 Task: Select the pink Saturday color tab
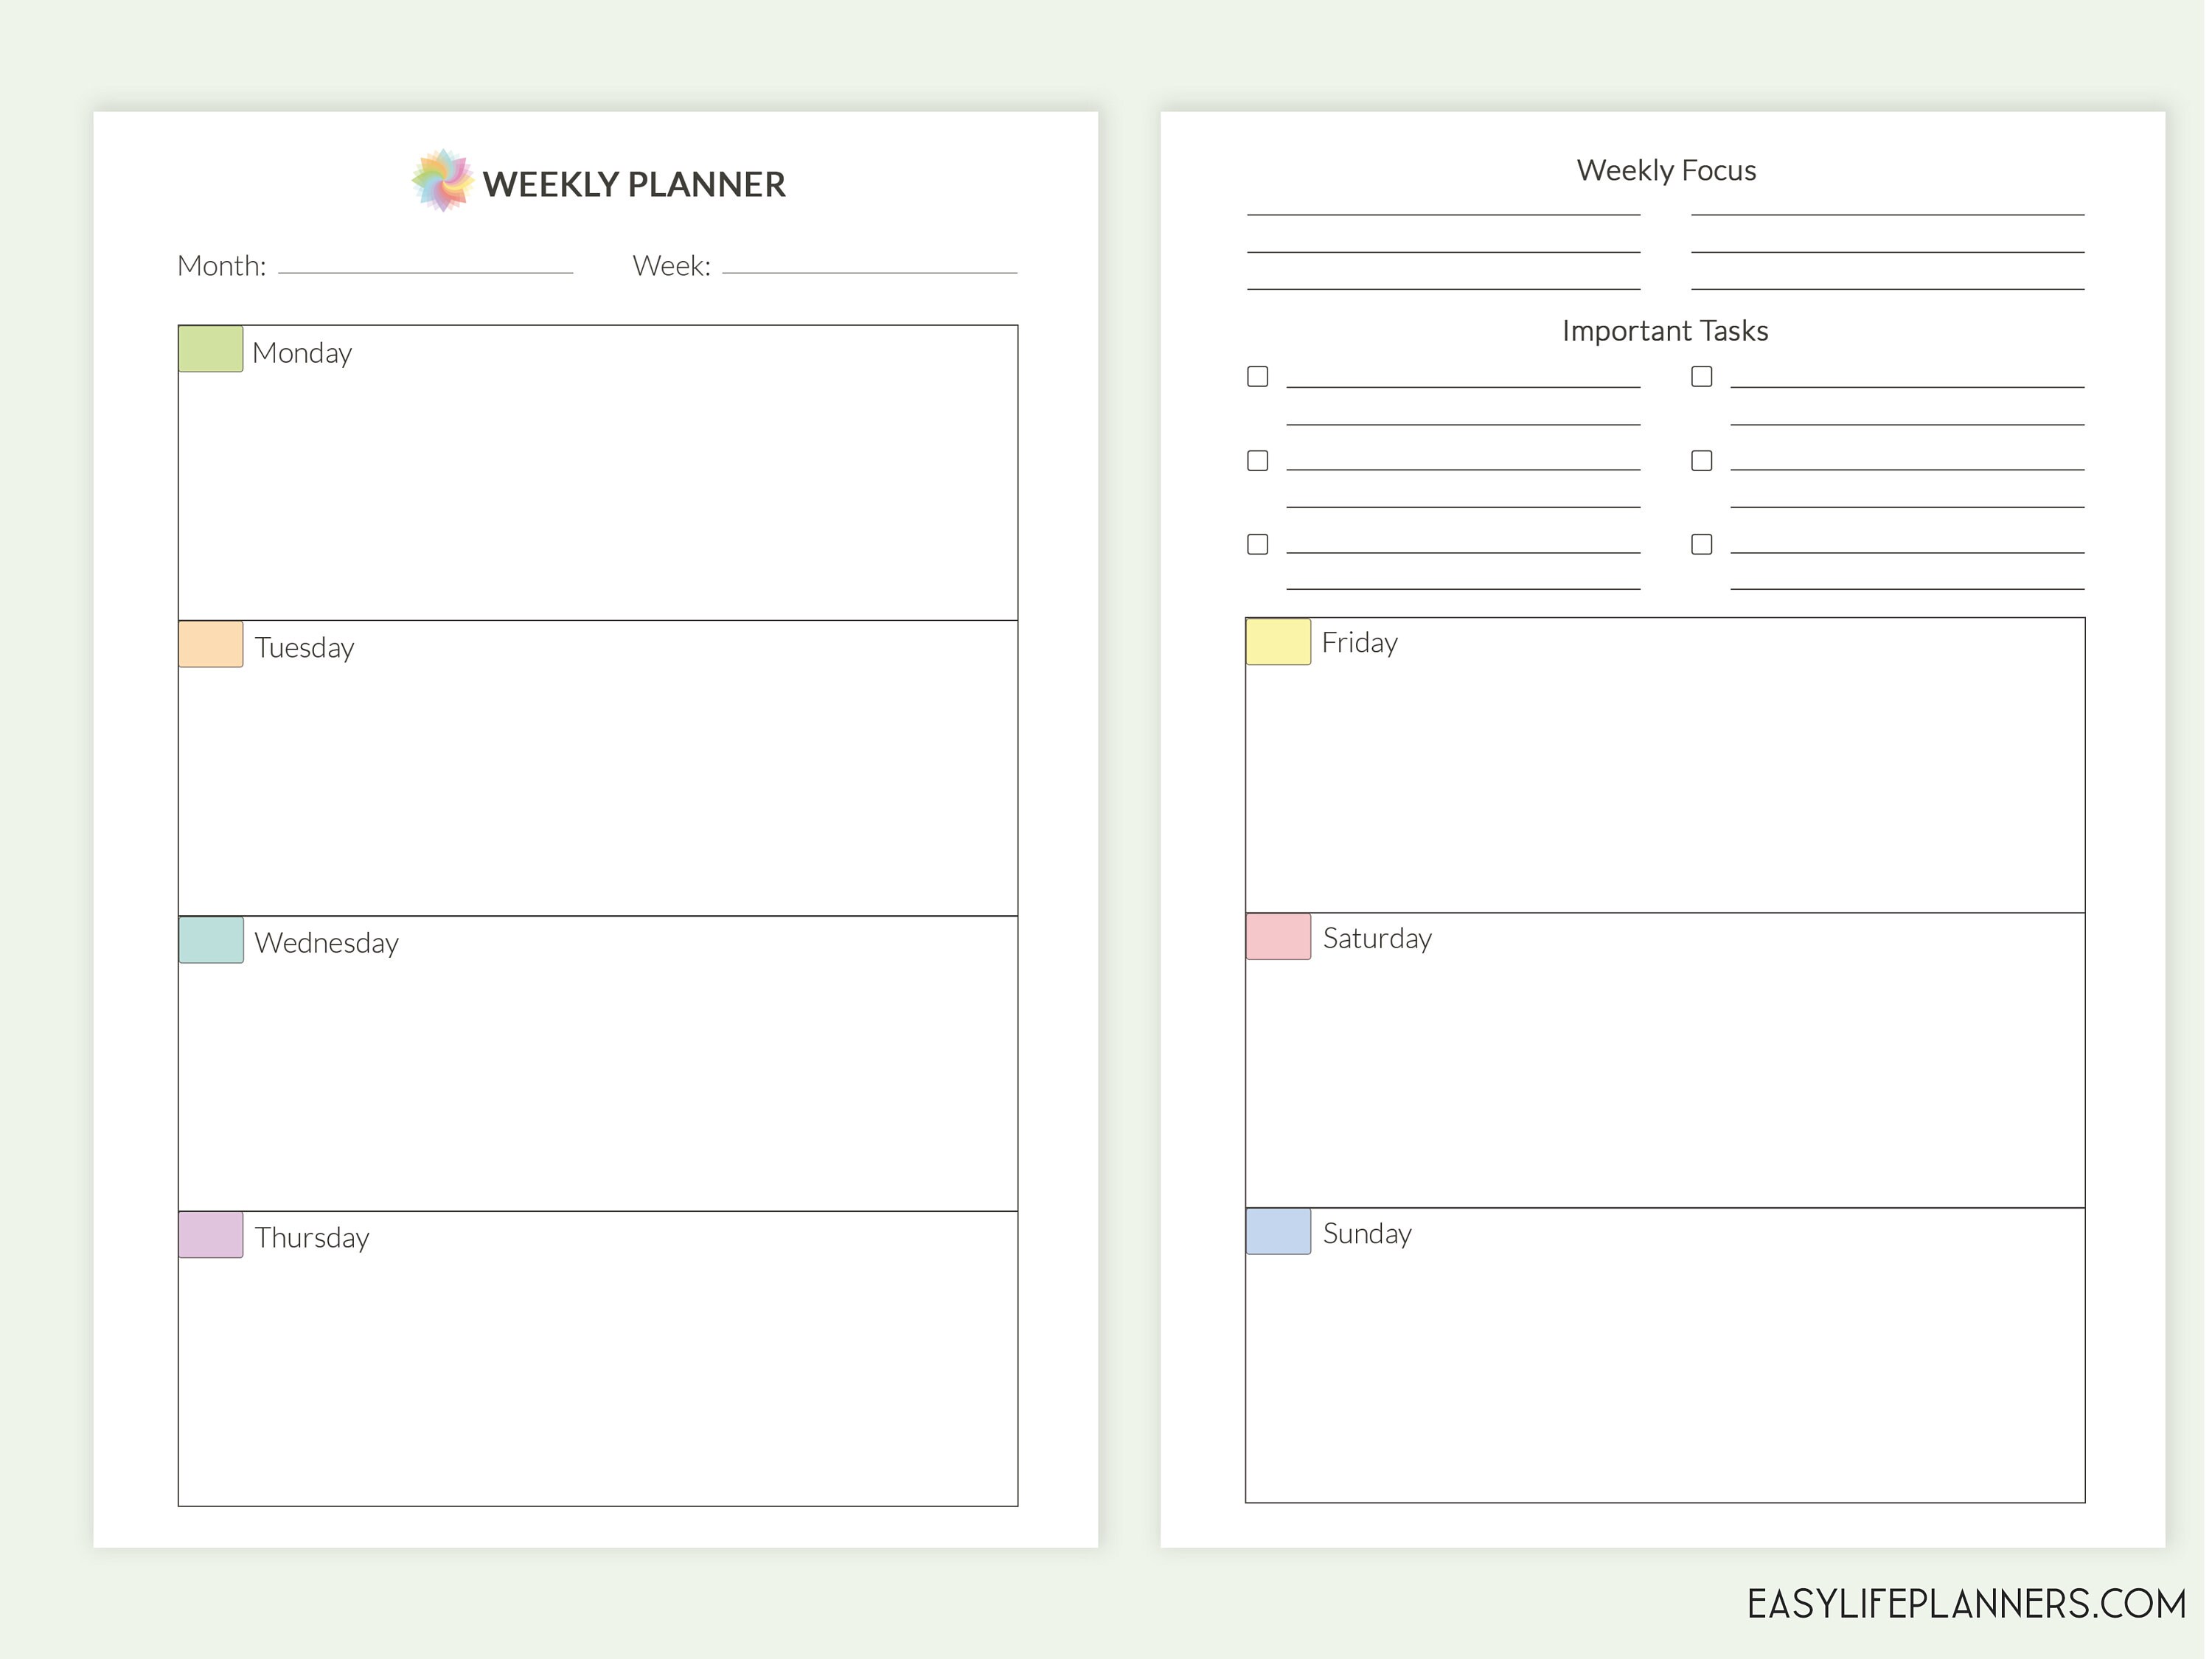(x=1278, y=937)
